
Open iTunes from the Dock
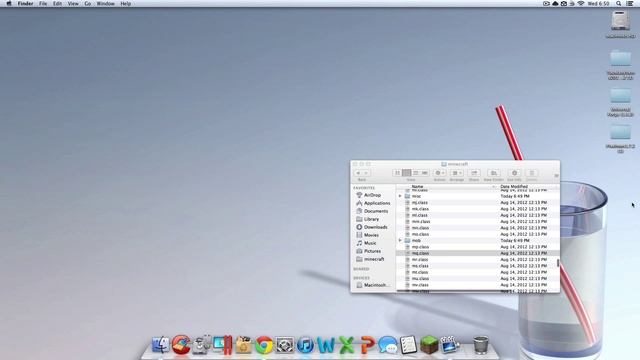click(305, 345)
